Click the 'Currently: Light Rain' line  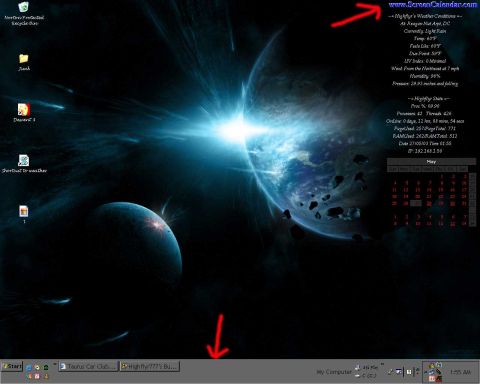coord(425,31)
